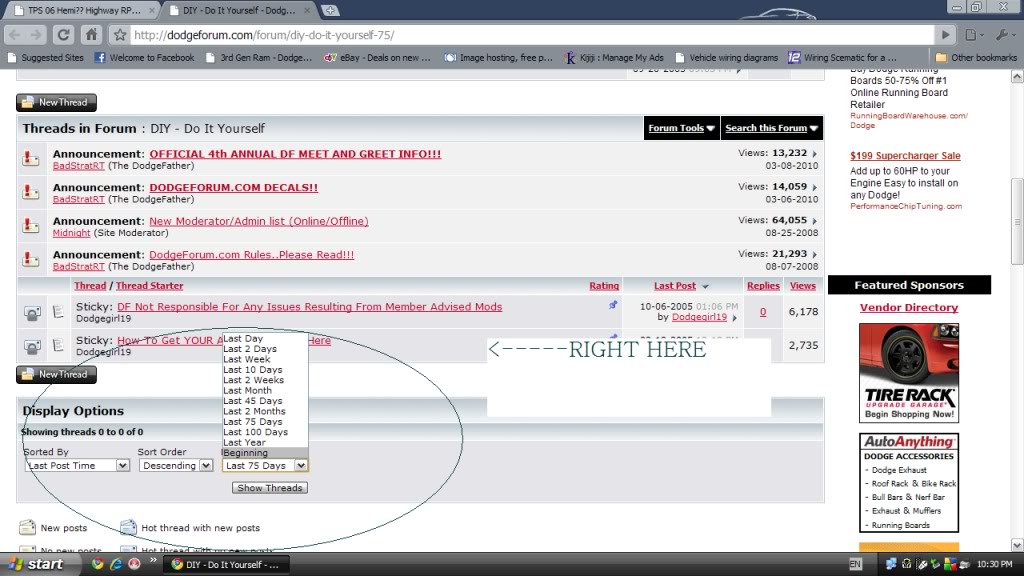Open the wrench settings menu
Viewport: 1024px width, 576px height.
click(x=1004, y=35)
